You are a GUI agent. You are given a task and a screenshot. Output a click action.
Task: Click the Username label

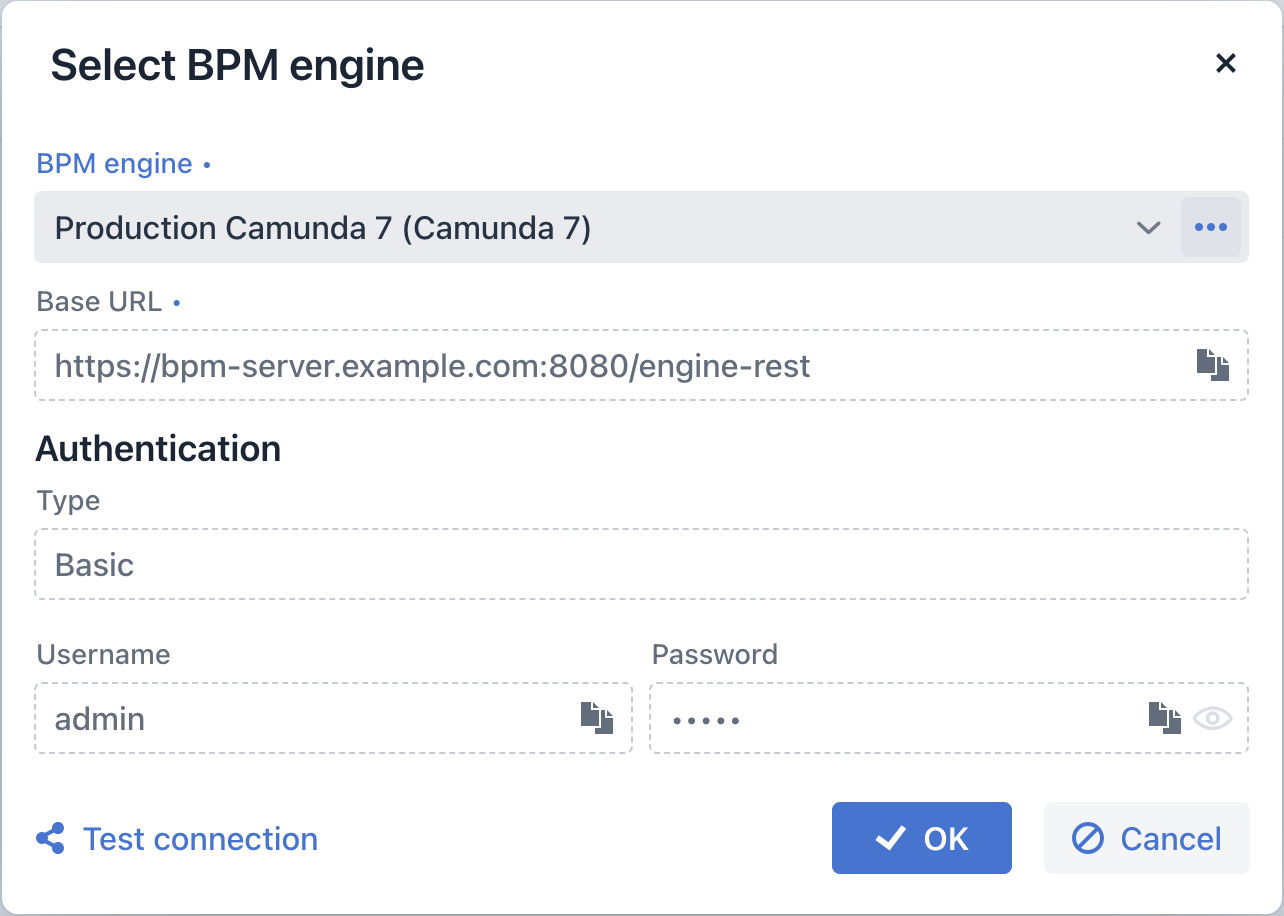coord(104,654)
